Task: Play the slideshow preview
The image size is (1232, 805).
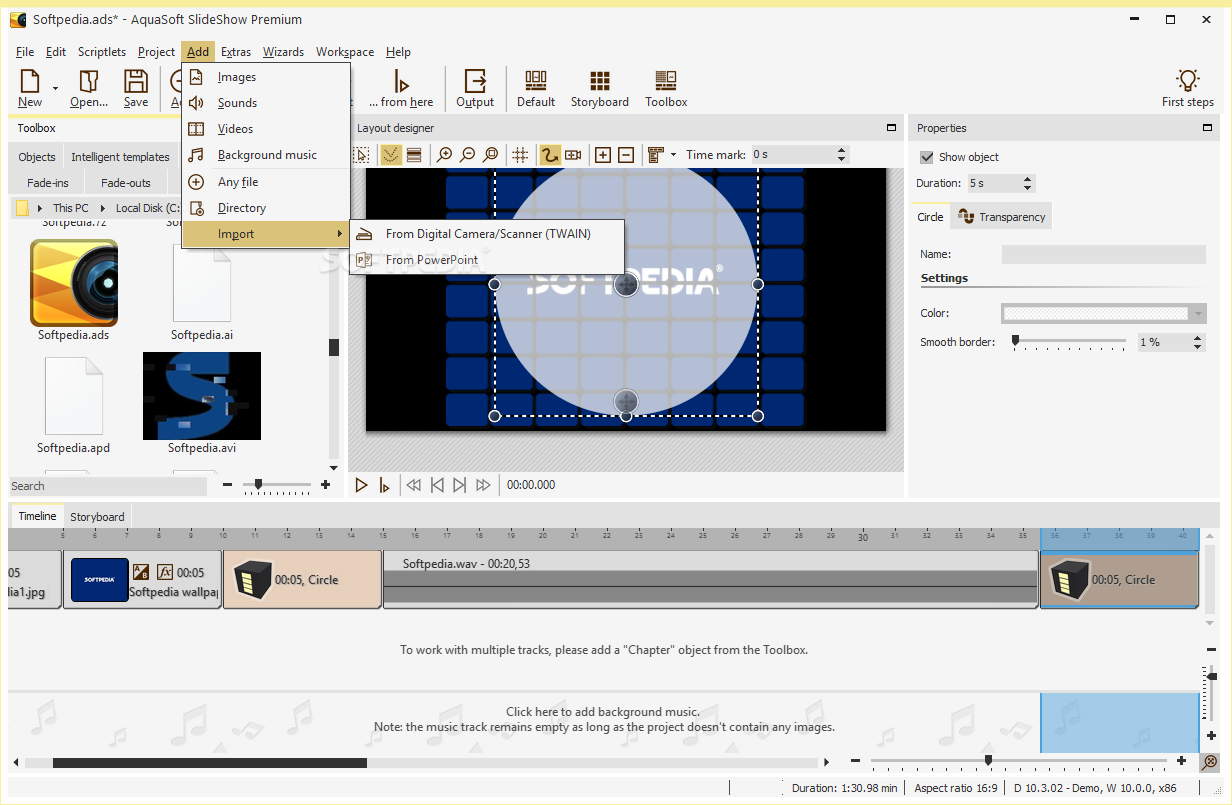Action: click(362, 485)
